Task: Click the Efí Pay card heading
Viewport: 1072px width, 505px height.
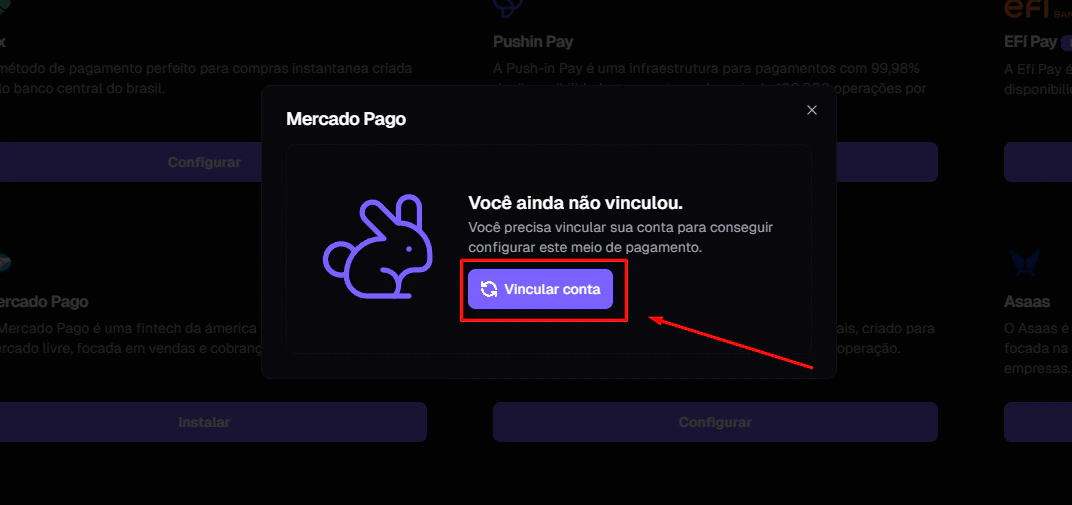Action: (x=1030, y=42)
